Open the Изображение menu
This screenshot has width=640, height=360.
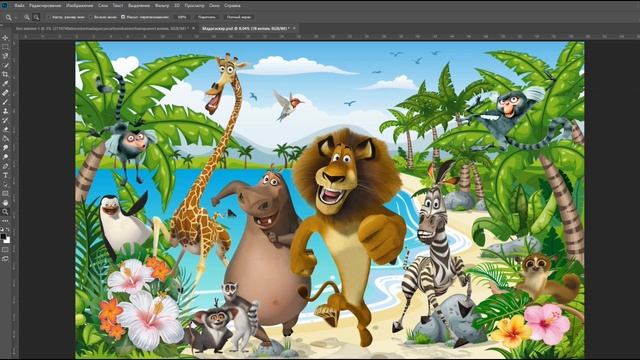(x=80, y=6)
